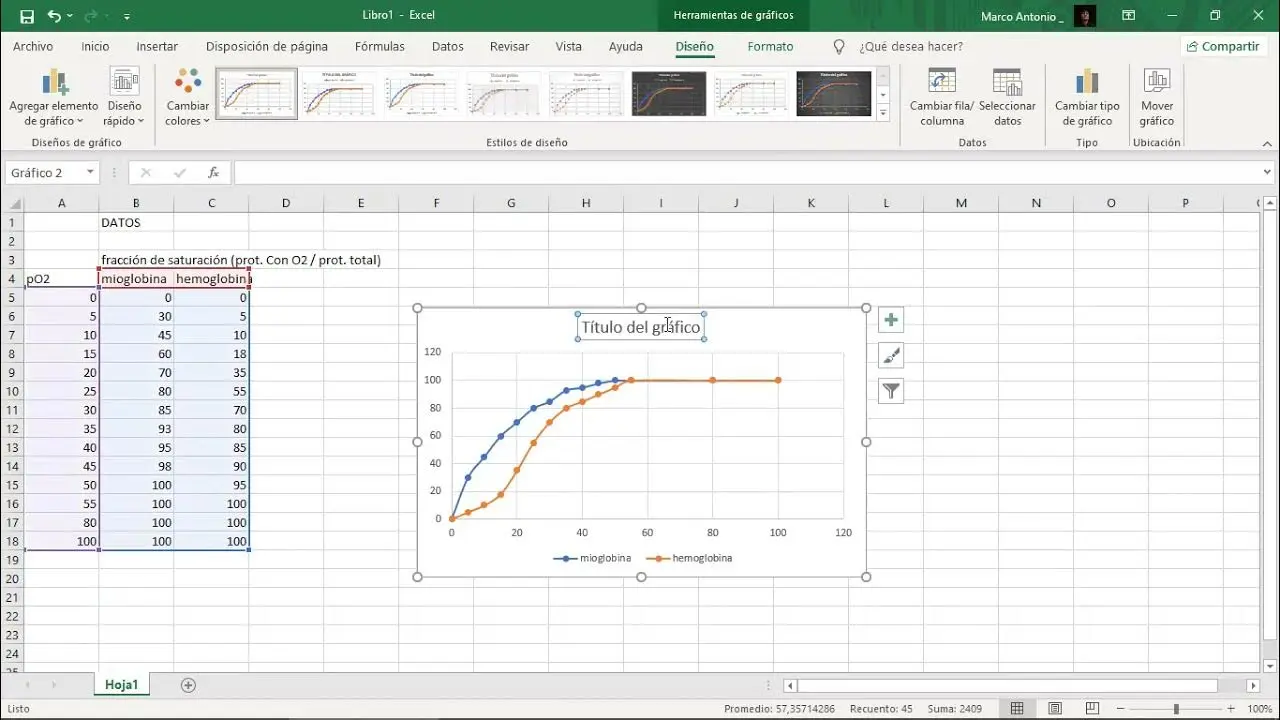Open 'Agregar elemento de gráfico' in the ribbon
This screenshot has height=720, width=1280.
54,95
